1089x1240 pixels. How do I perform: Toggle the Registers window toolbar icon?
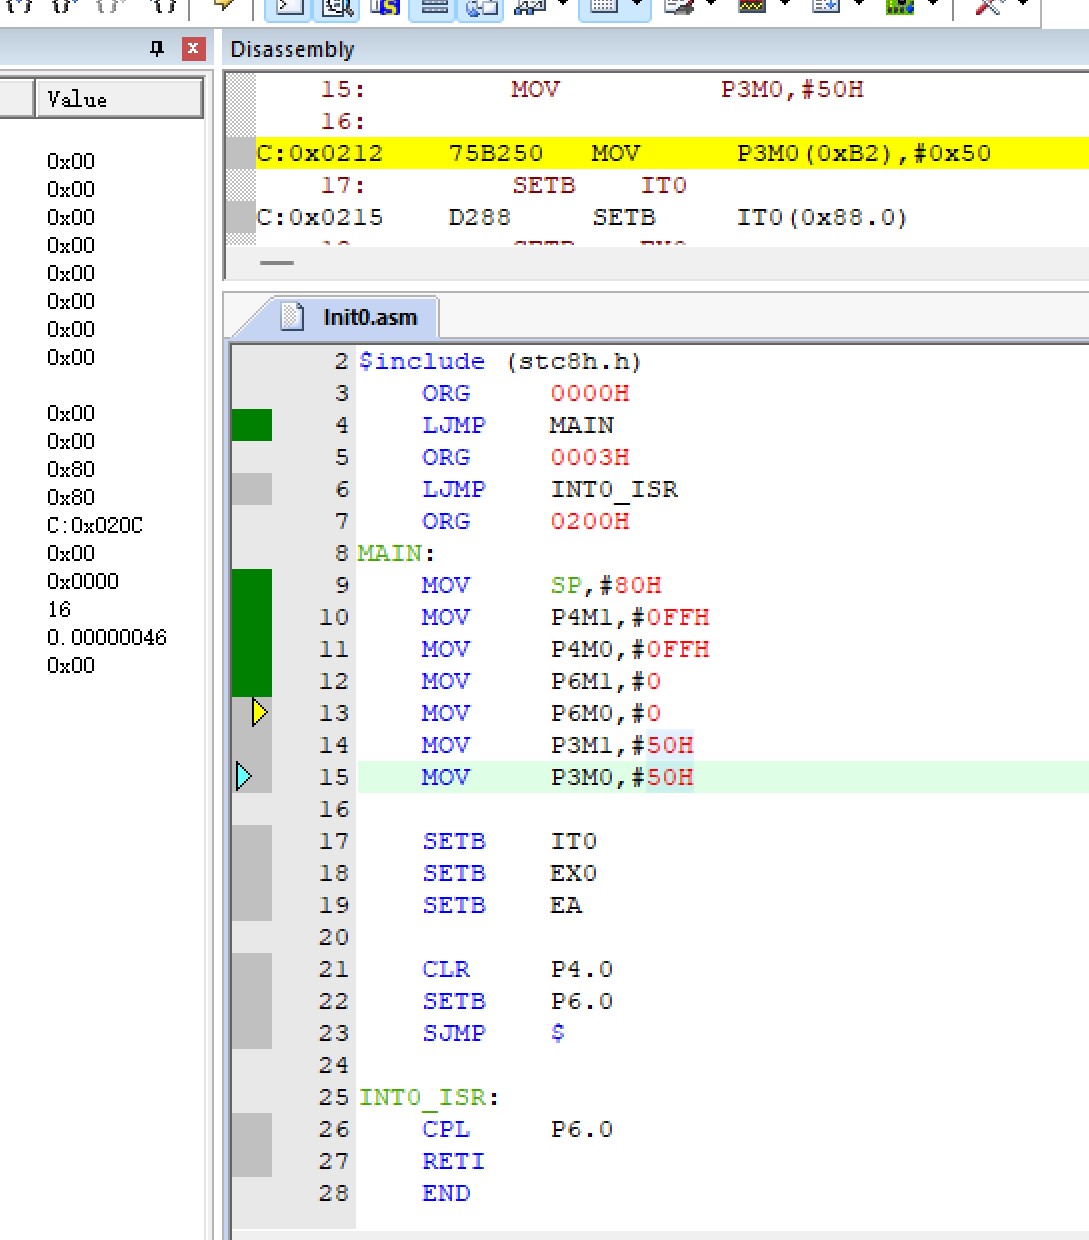tap(434, 8)
